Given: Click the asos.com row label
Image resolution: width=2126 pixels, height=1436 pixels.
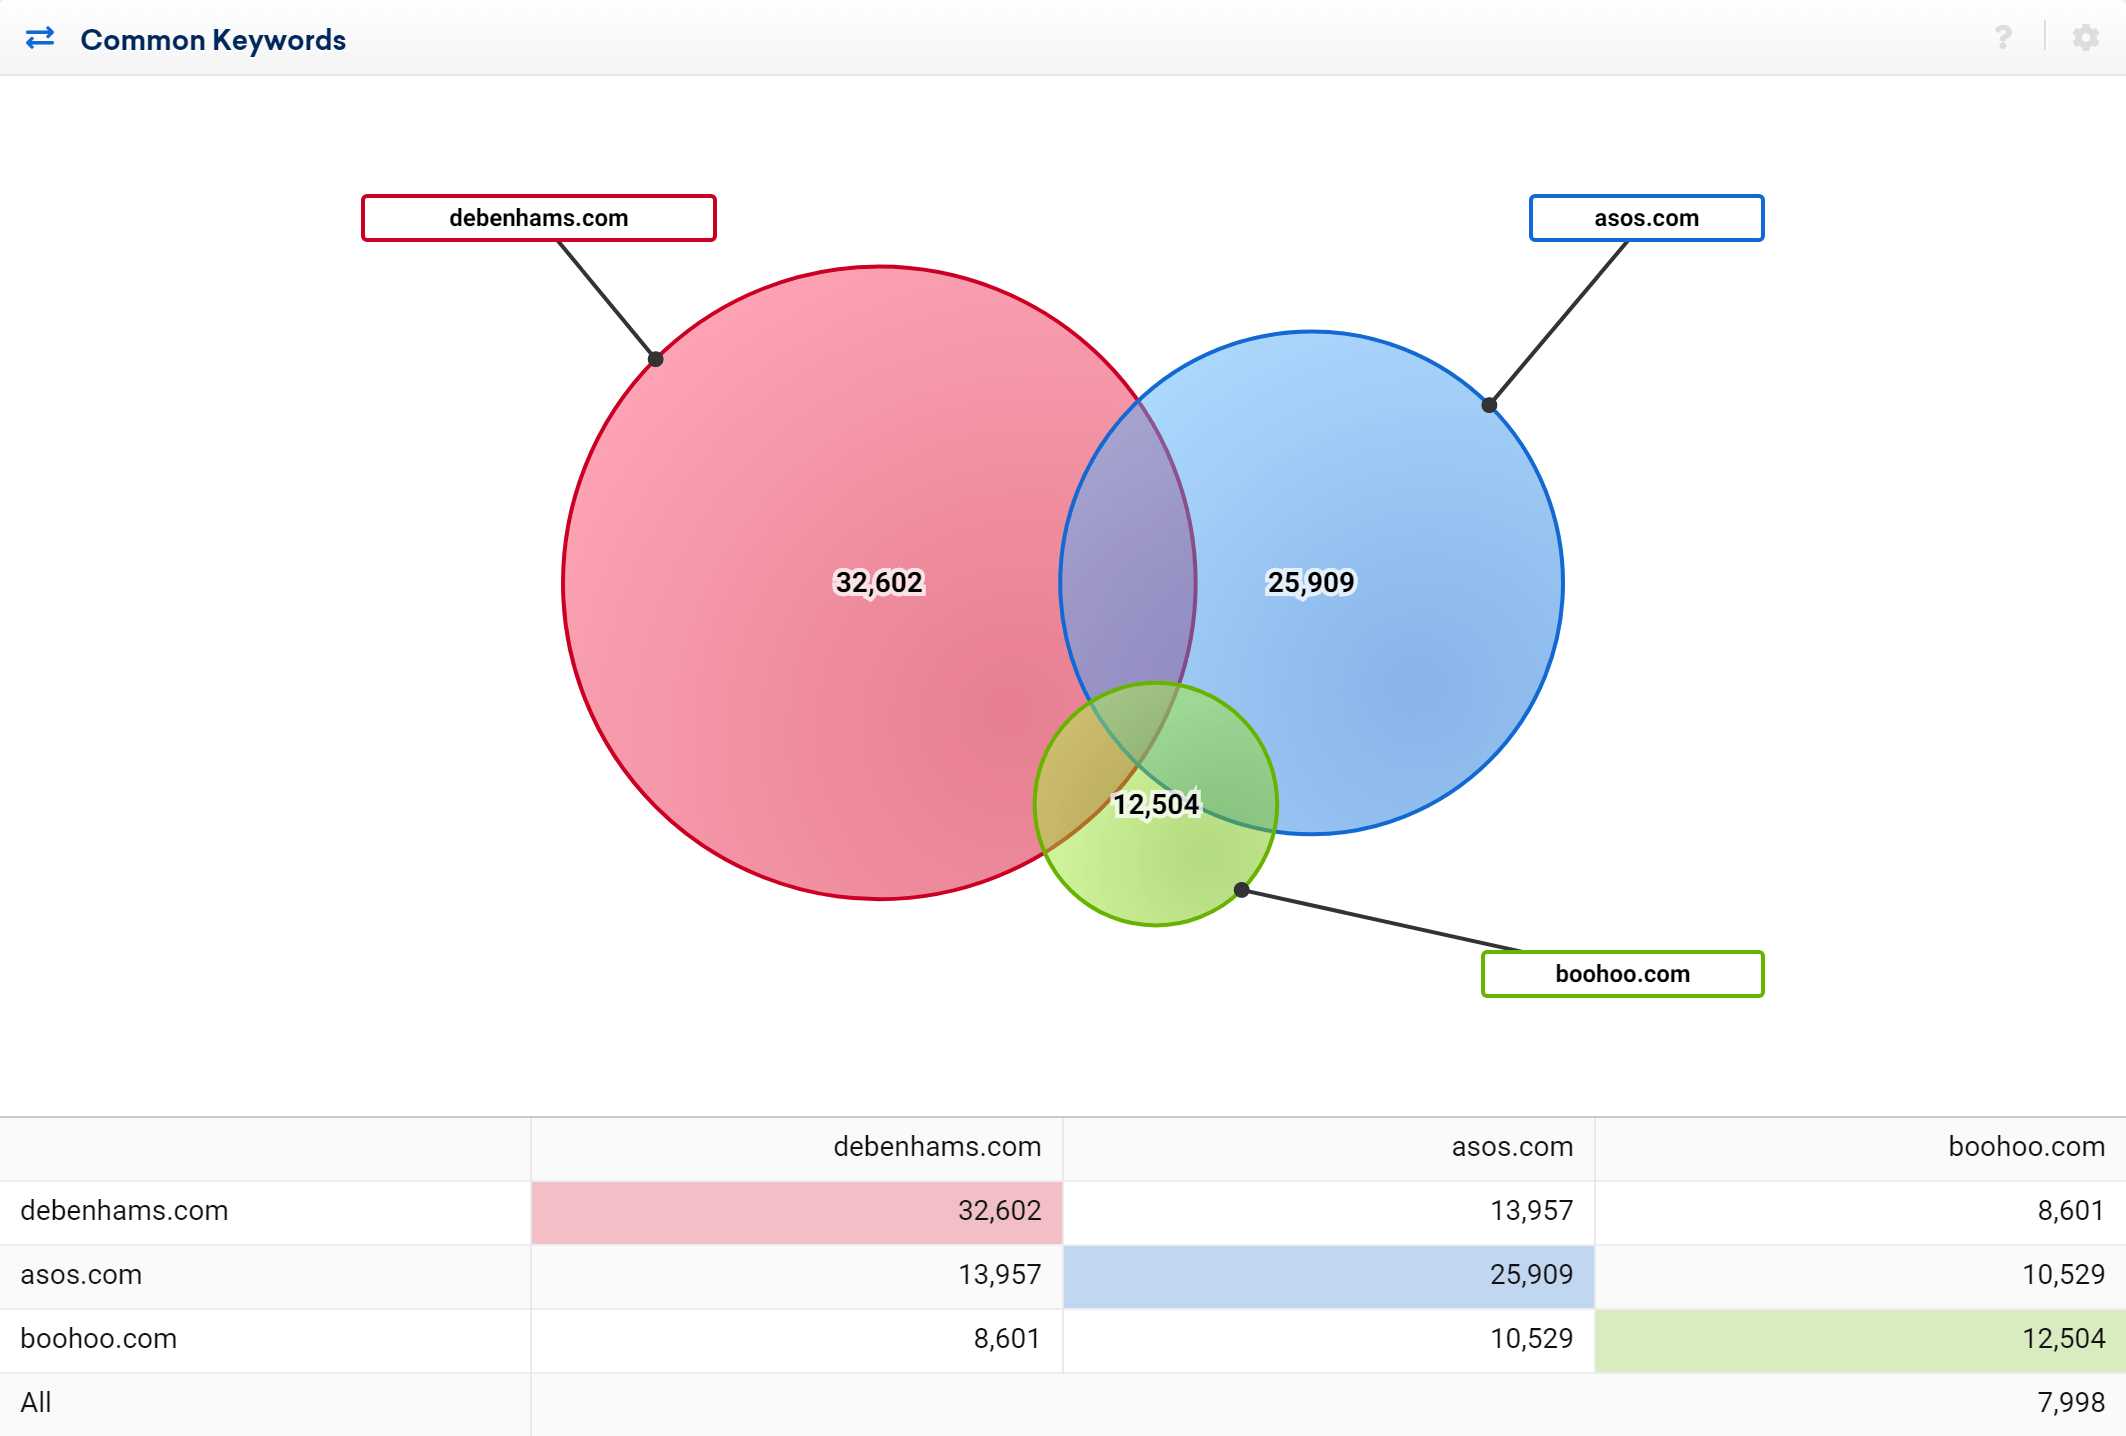Looking at the screenshot, I should [81, 1274].
